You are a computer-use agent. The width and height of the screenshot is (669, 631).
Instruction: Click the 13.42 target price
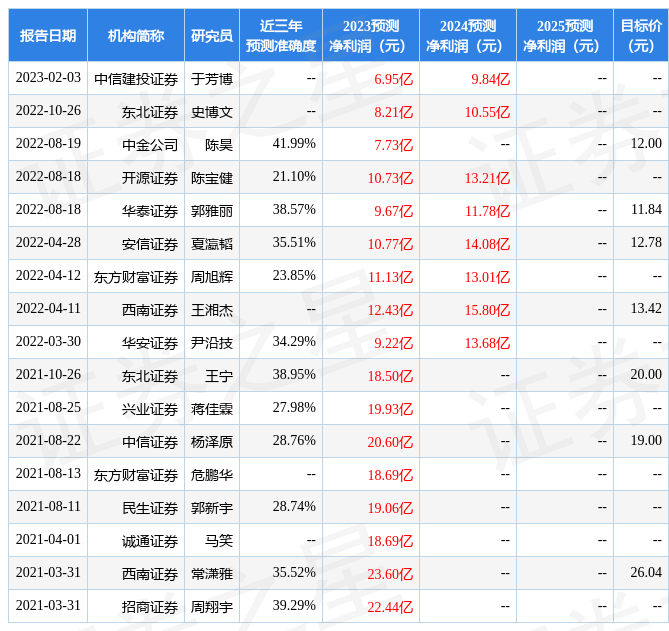point(646,308)
